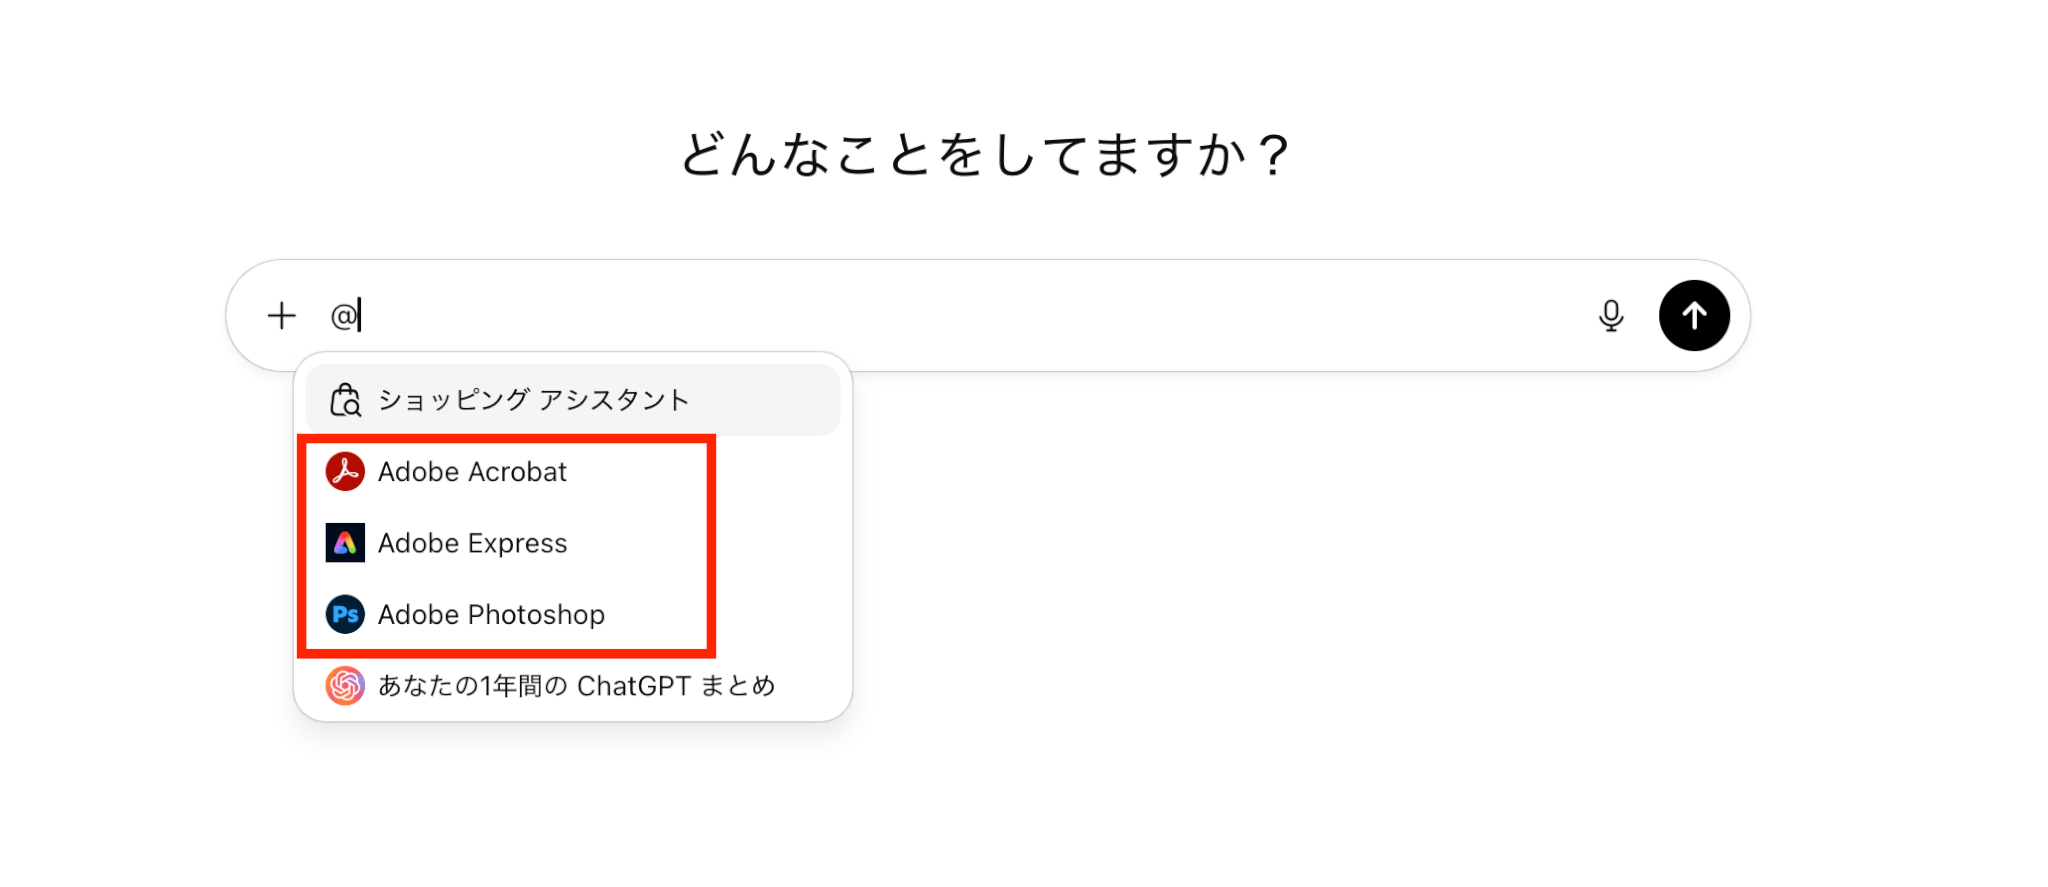Screen dimensions: 2048x887
Task: Select the Adobe Photoshop text label
Action: point(491,614)
